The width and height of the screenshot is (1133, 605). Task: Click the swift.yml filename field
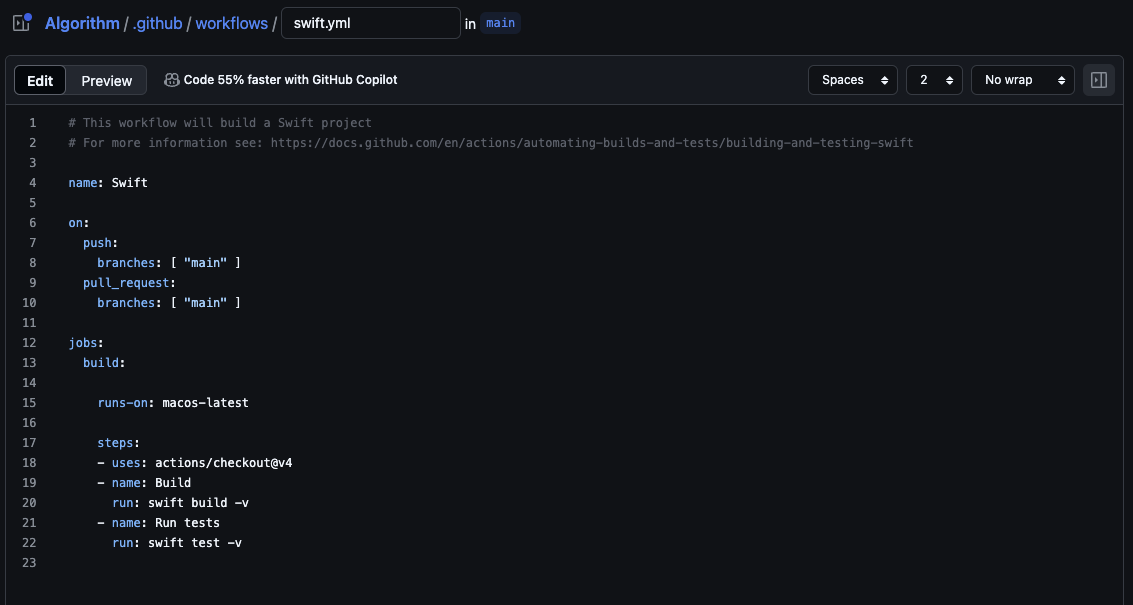pos(371,23)
